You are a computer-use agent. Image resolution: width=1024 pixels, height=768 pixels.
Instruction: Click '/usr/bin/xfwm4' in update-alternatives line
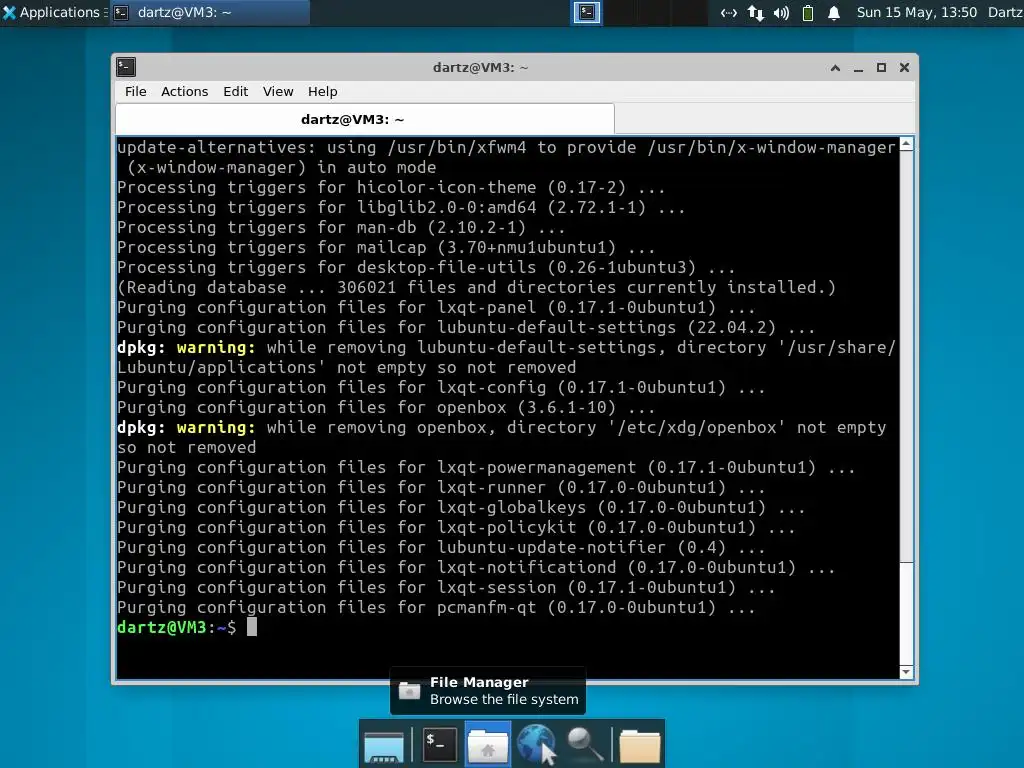pos(456,148)
